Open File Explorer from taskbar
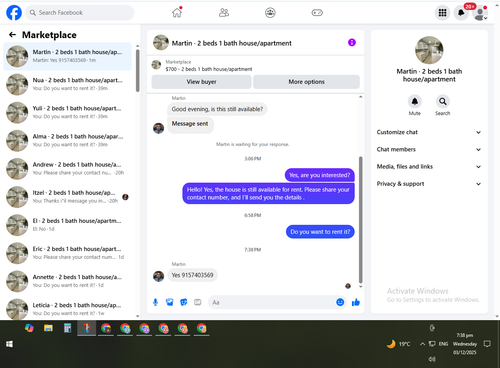The image size is (500, 368). 48,328
